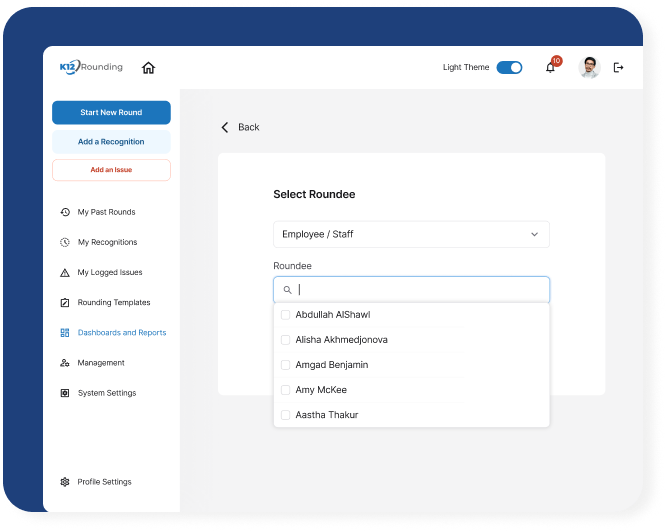666x531 pixels.
Task: Expand the Employee / Staff dropdown
Action: coord(411,234)
